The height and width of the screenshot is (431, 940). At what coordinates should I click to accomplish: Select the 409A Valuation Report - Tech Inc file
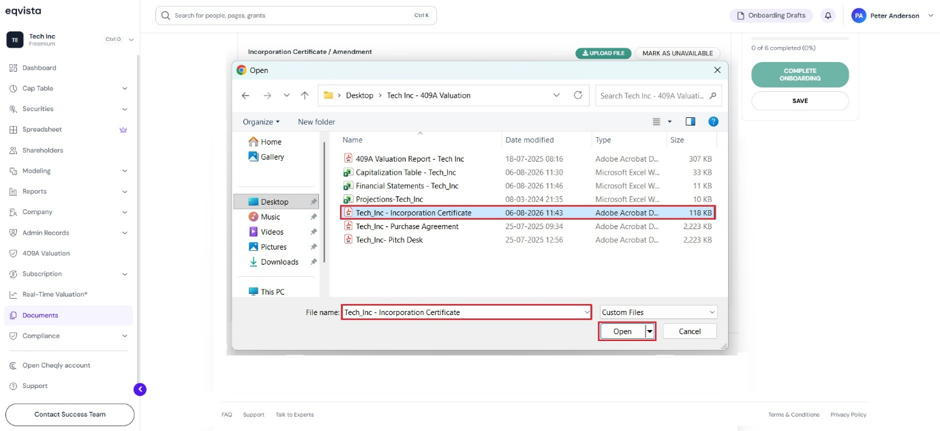tap(528, 159)
